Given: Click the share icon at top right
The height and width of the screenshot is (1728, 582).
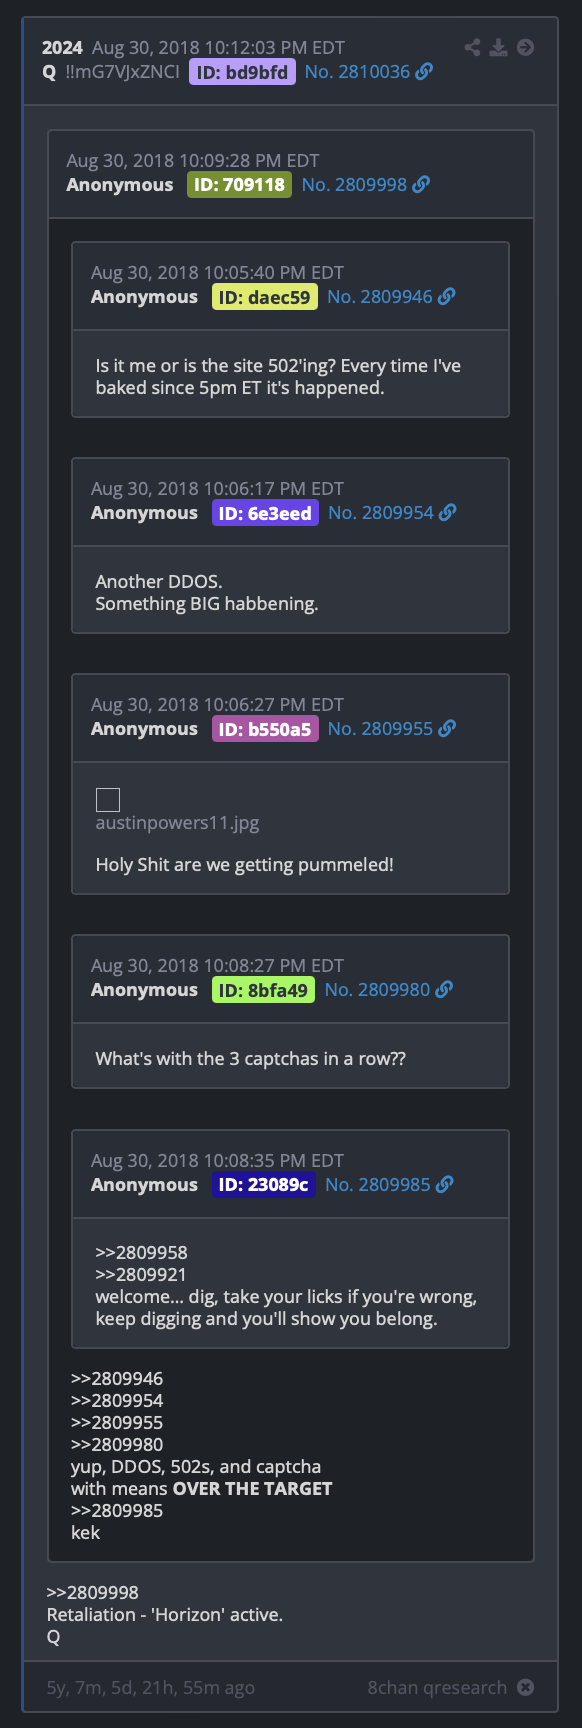Looking at the screenshot, I should pos(472,47).
